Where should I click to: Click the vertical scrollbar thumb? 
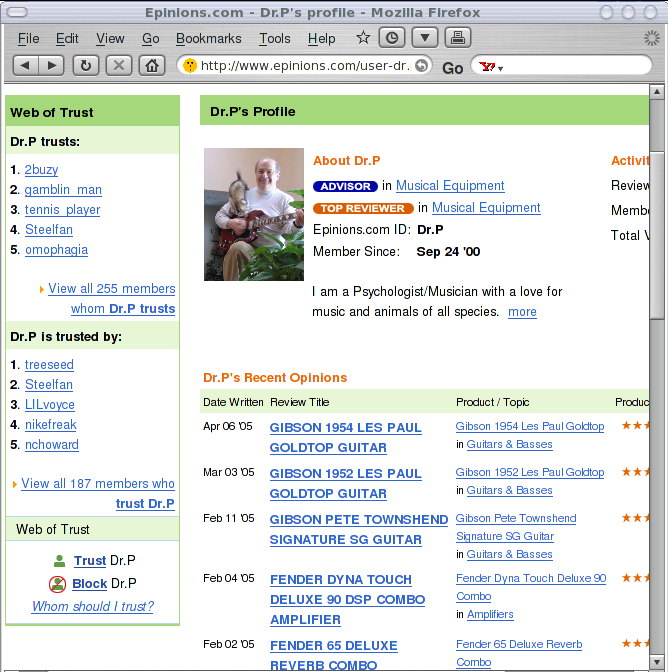pos(656,235)
